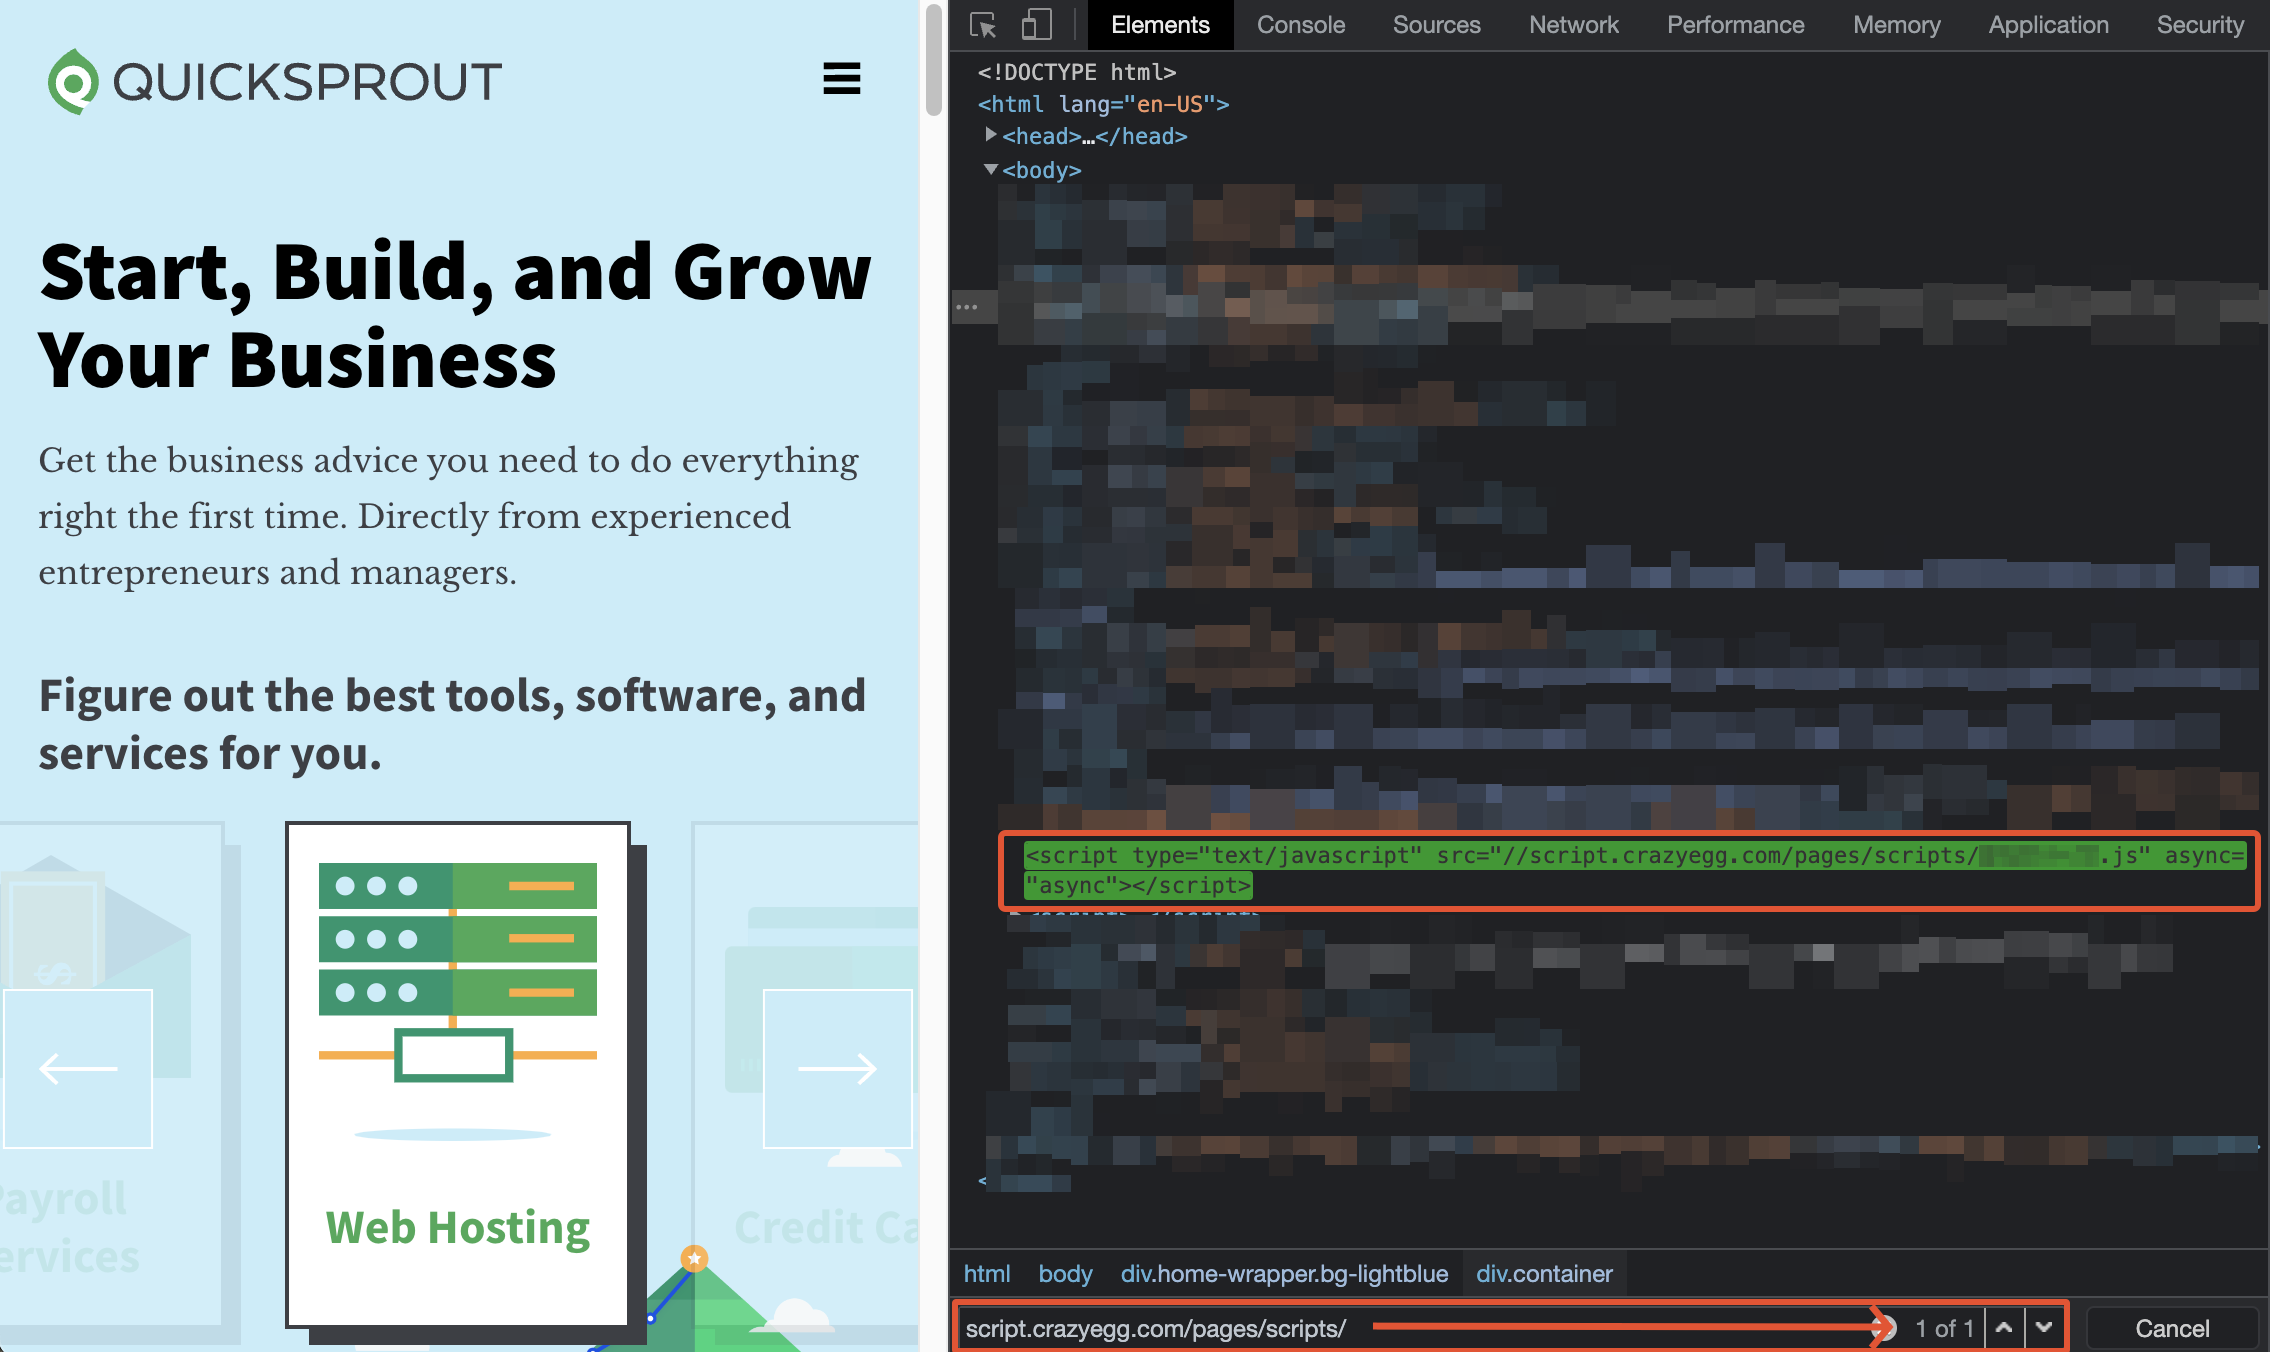The height and width of the screenshot is (1352, 2270).
Task: Click the Web Hosting label
Action: 458,1227
